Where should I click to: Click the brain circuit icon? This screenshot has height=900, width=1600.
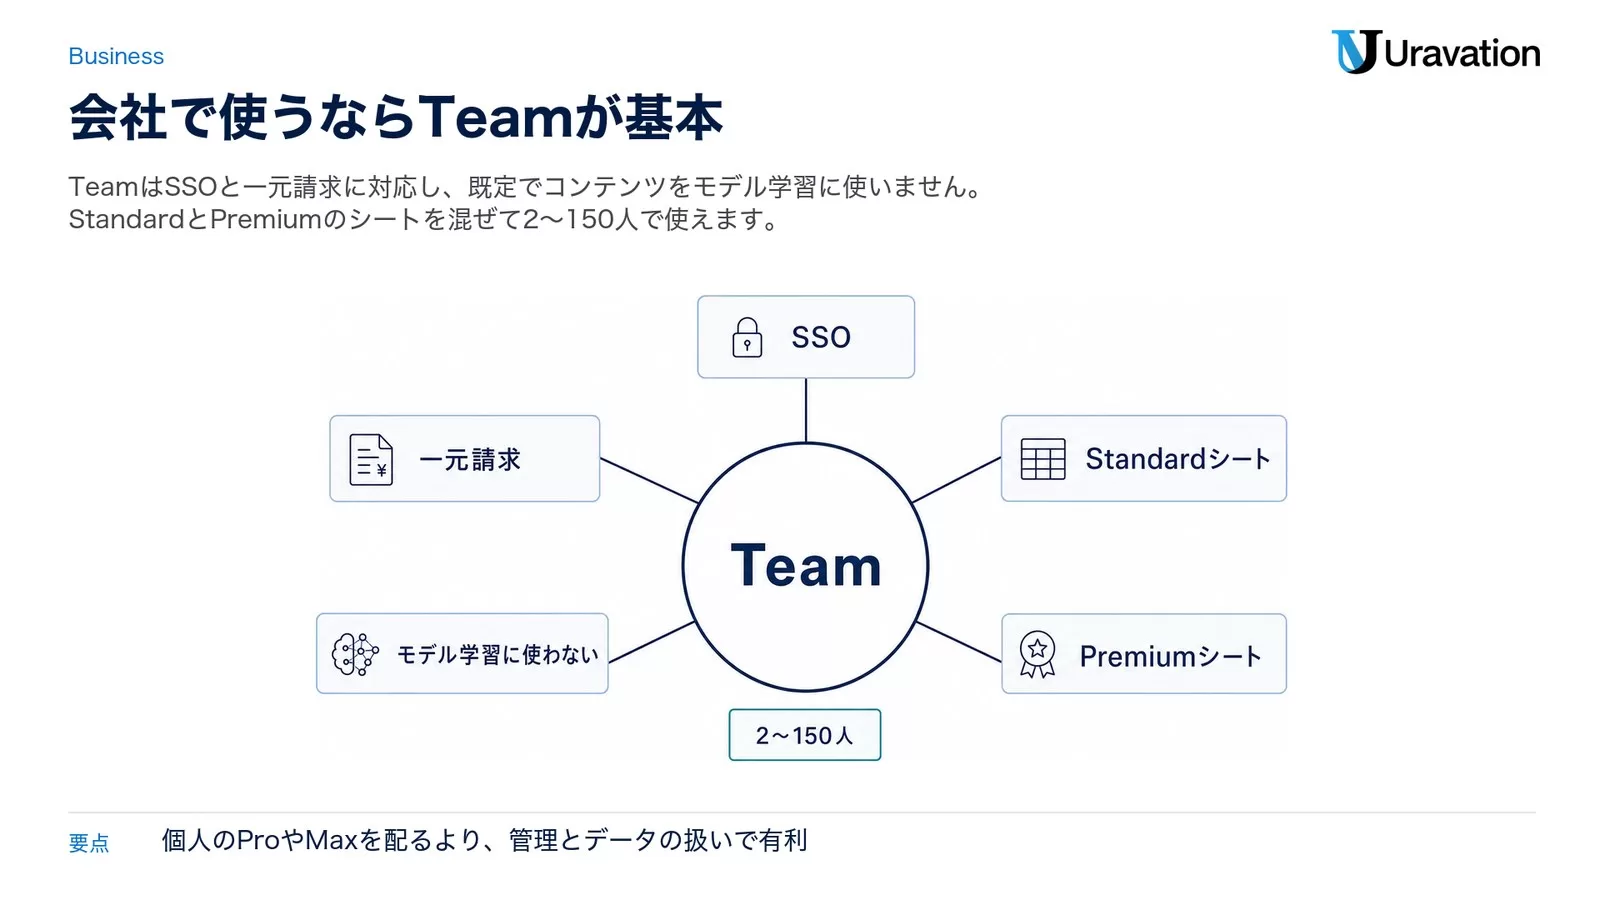355,655
